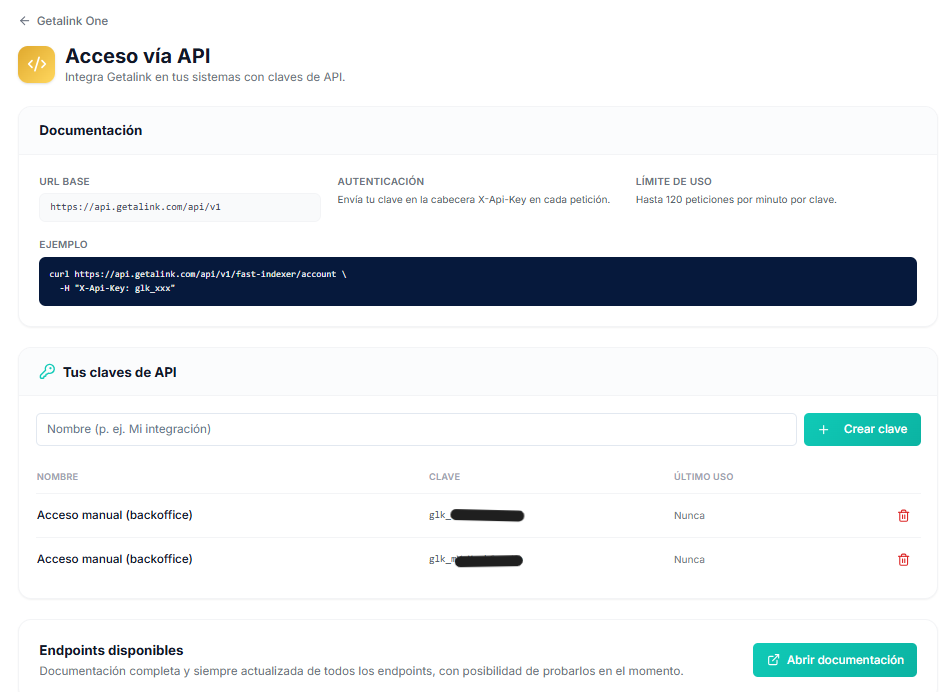
Task: Click the key icon beside Tus claves de API
Action: click(47, 372)
